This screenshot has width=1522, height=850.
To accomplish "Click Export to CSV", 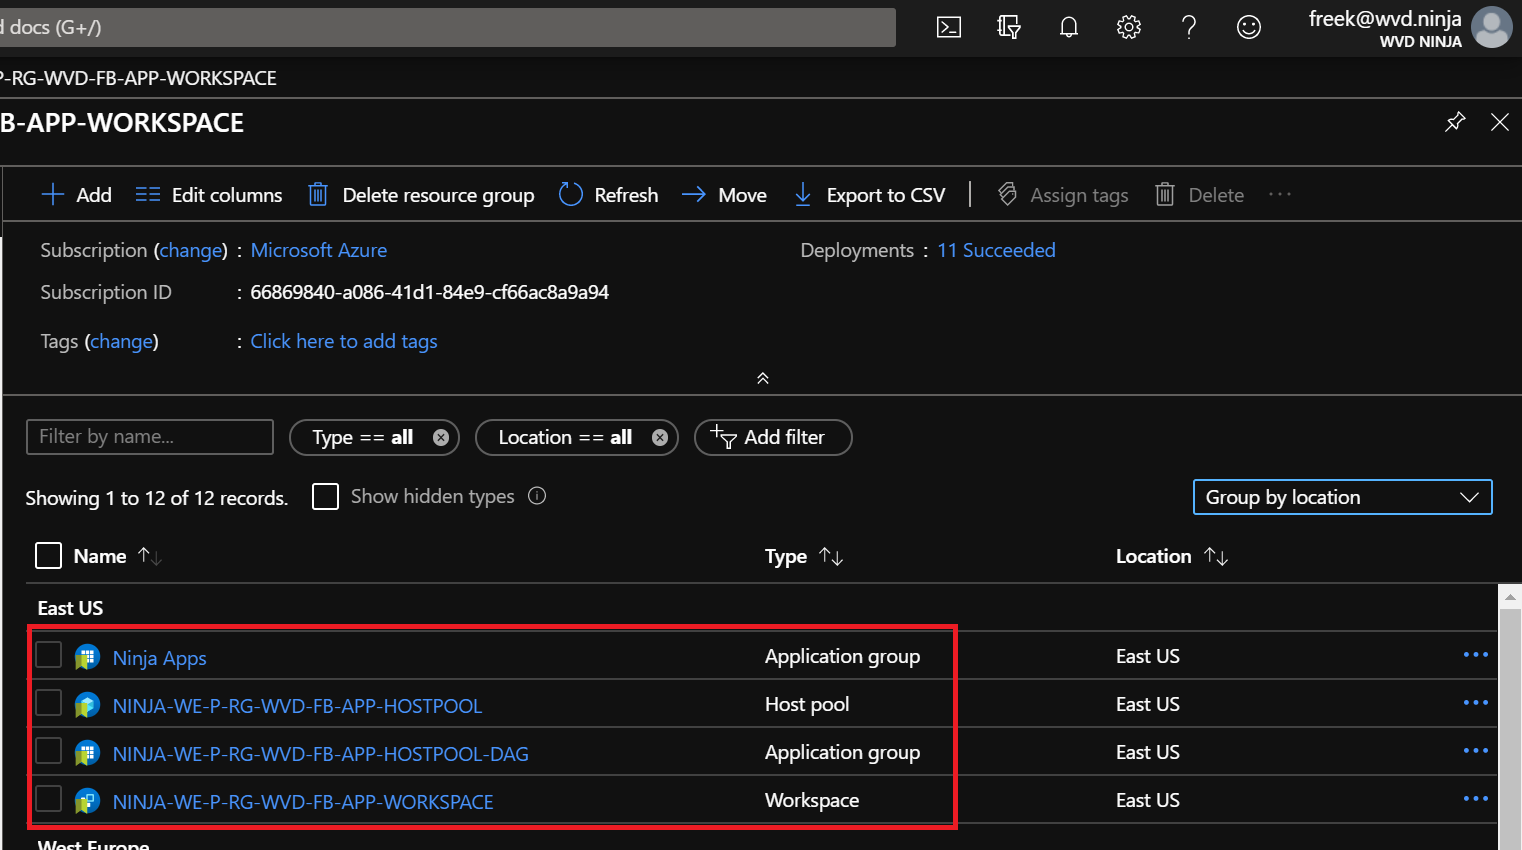I will tap(869, 195).
